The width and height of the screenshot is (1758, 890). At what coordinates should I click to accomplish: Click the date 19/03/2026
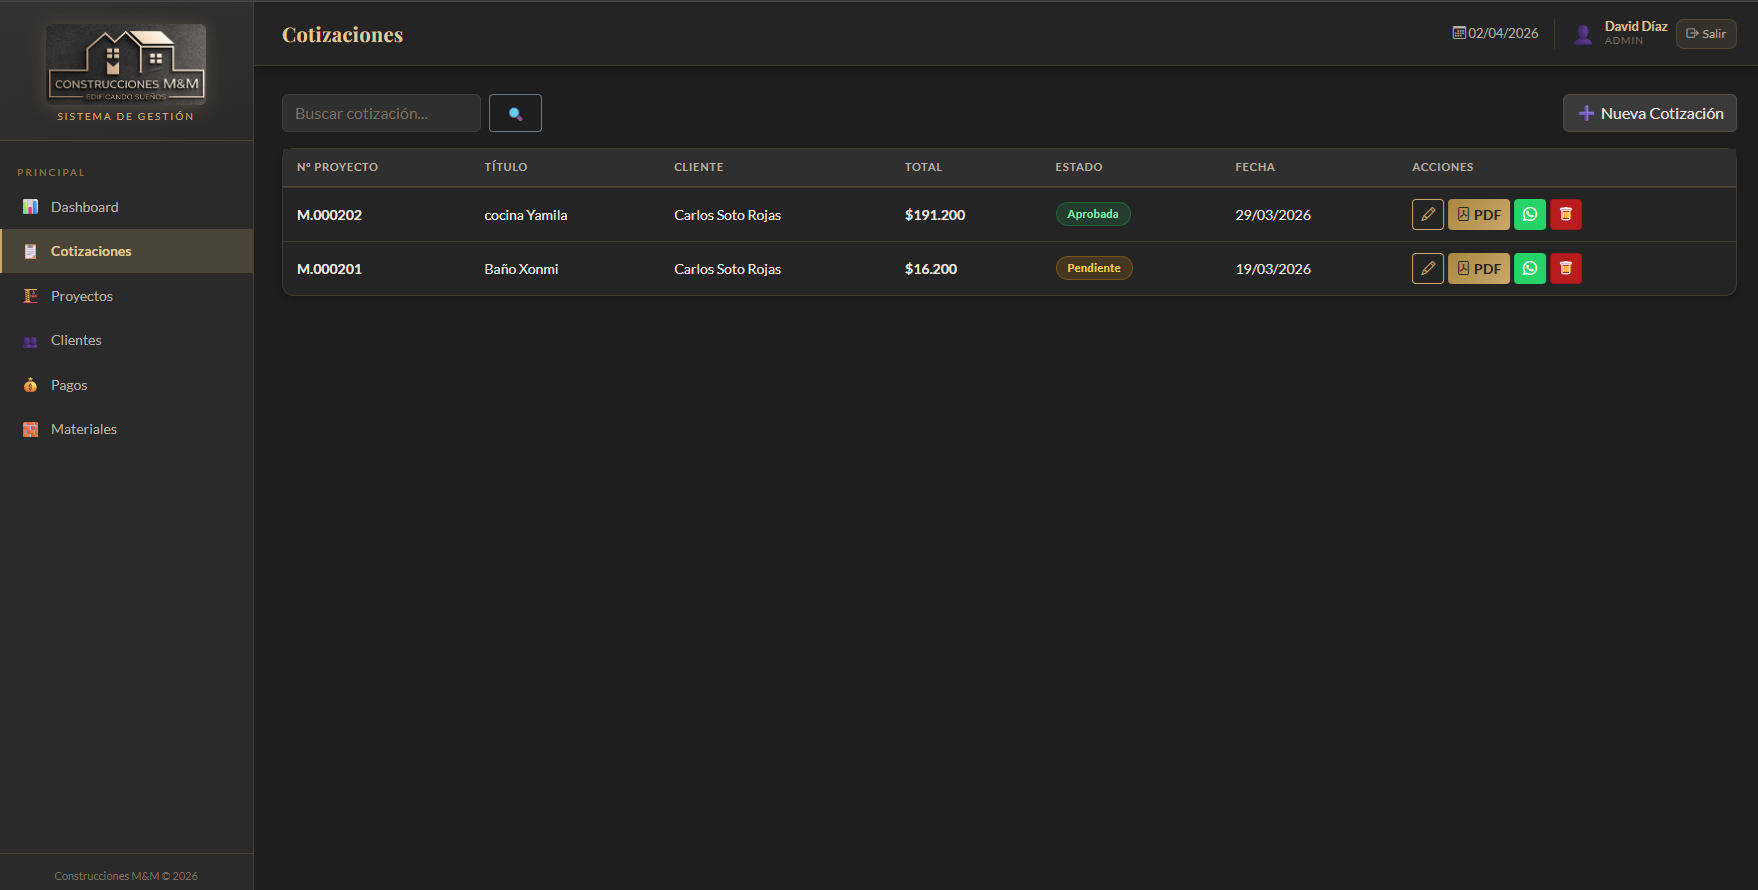click(x=1273, y=269)
